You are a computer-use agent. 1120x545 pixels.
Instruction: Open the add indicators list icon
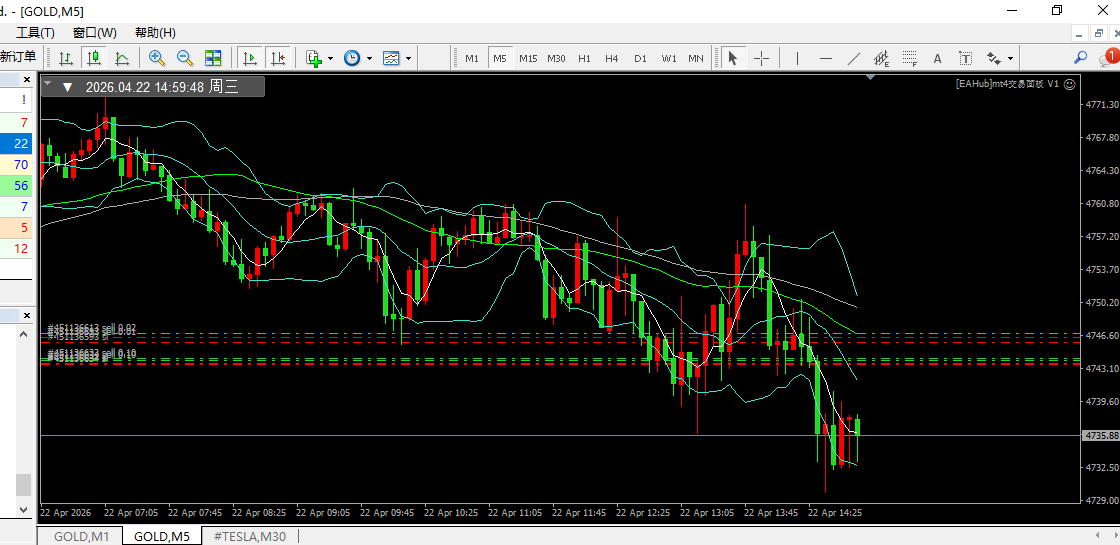point(314,59)
